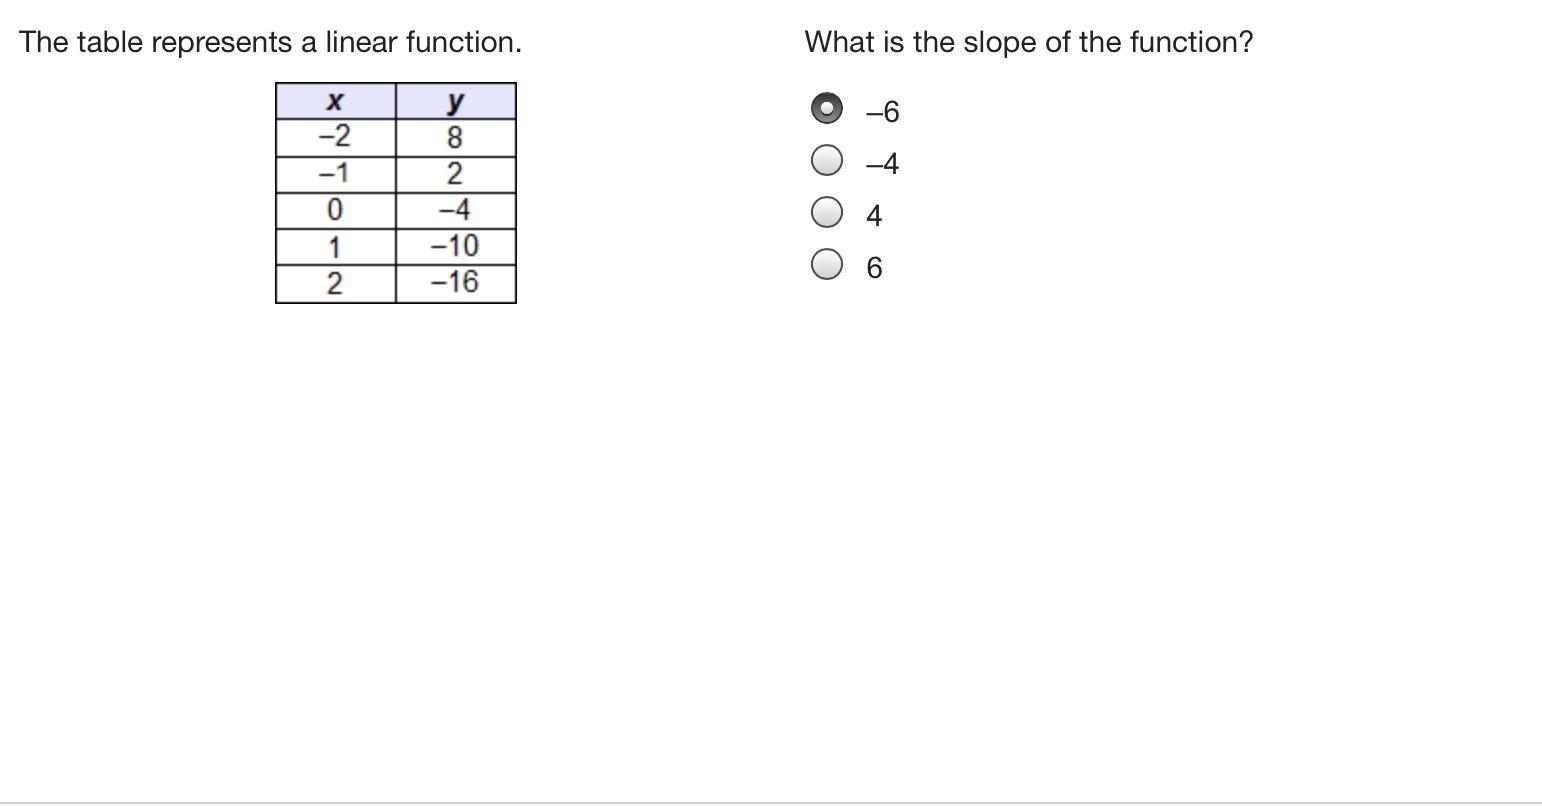Click the table cell showing x value –1
This screenshot has height=806, width=1542.
[x=336, y=175]
